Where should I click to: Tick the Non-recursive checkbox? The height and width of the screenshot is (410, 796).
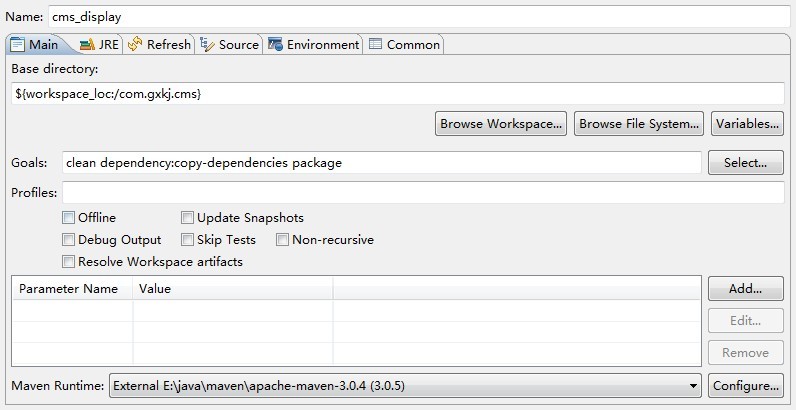pyautogui.click(x=282, y=239)
